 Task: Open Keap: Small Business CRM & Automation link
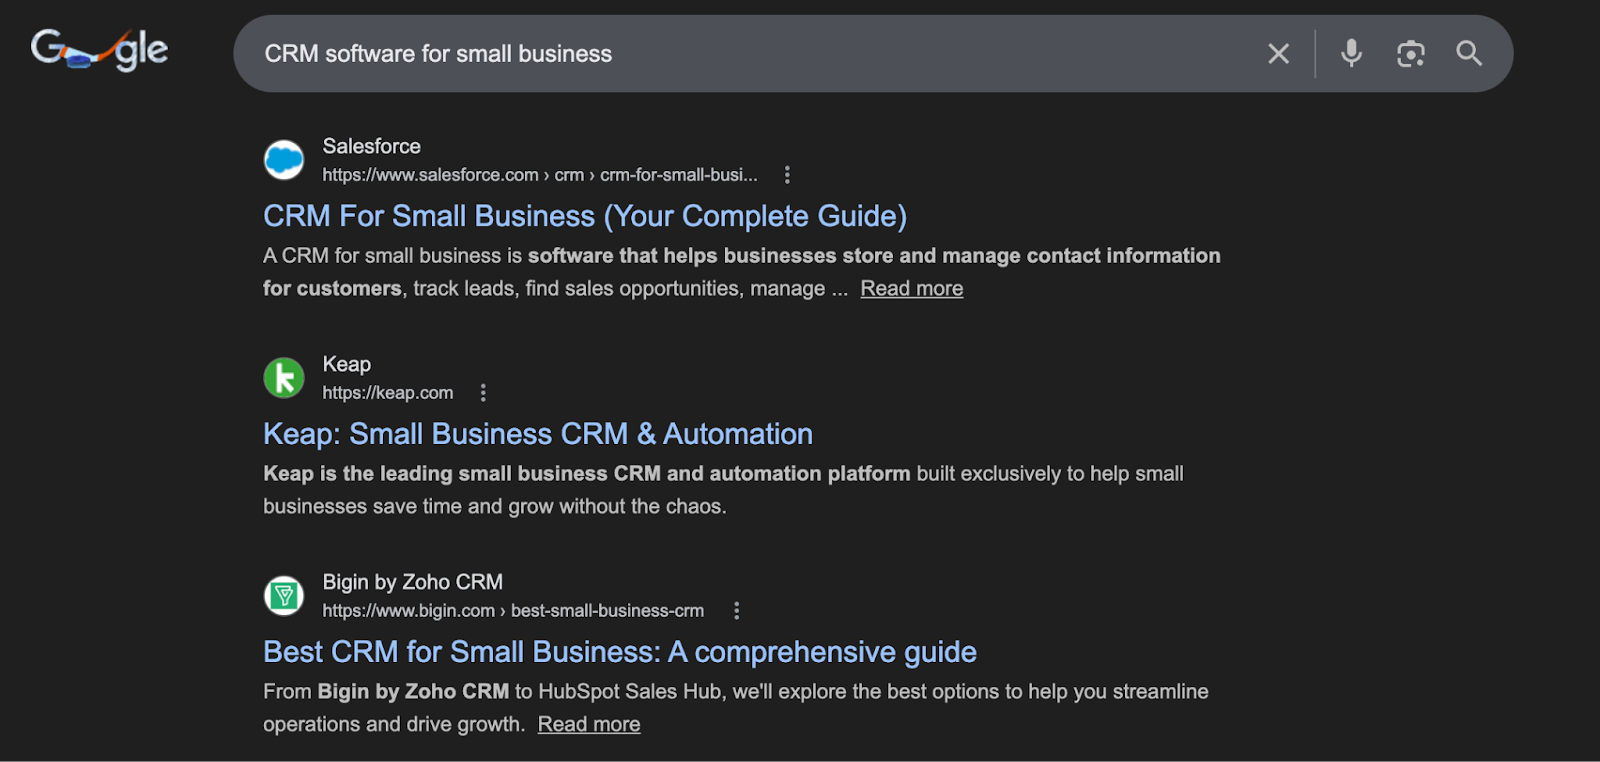[538, 434]
